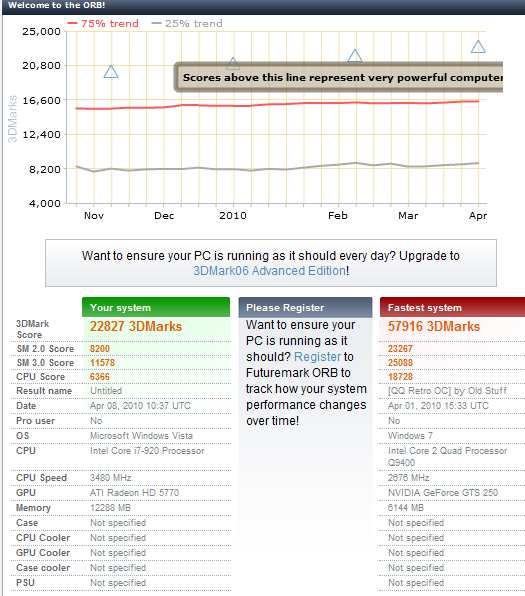This screenshot has height=596, width=525.
Task: Open the 3DMark06 Advanced Edition link
Action: [269, 271]
